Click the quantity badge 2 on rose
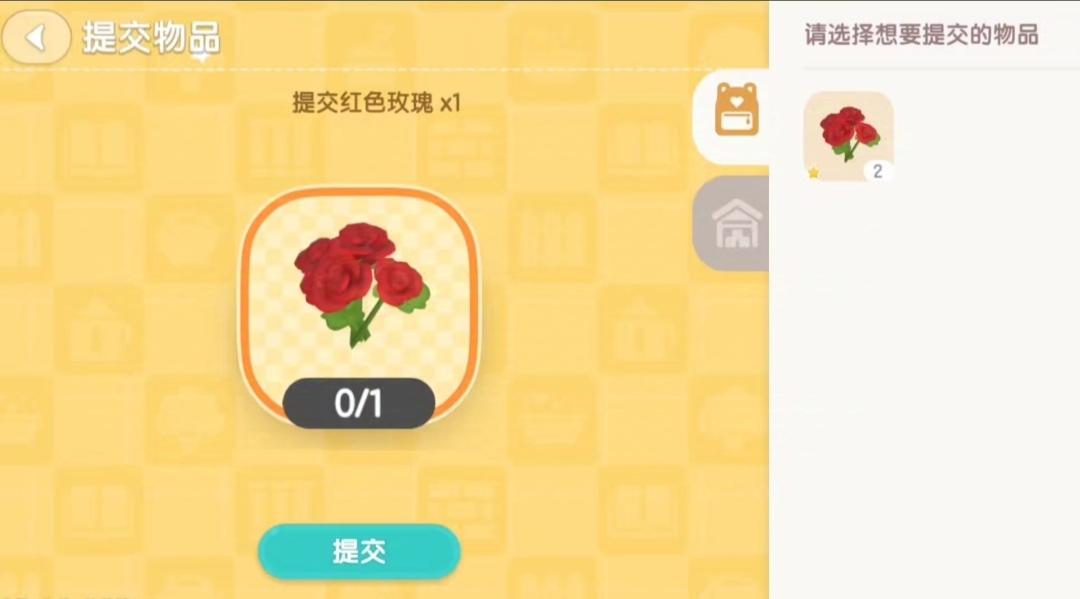Image resolution: width=1080 pixels, height=599 pixels. [x=878, y=171]
